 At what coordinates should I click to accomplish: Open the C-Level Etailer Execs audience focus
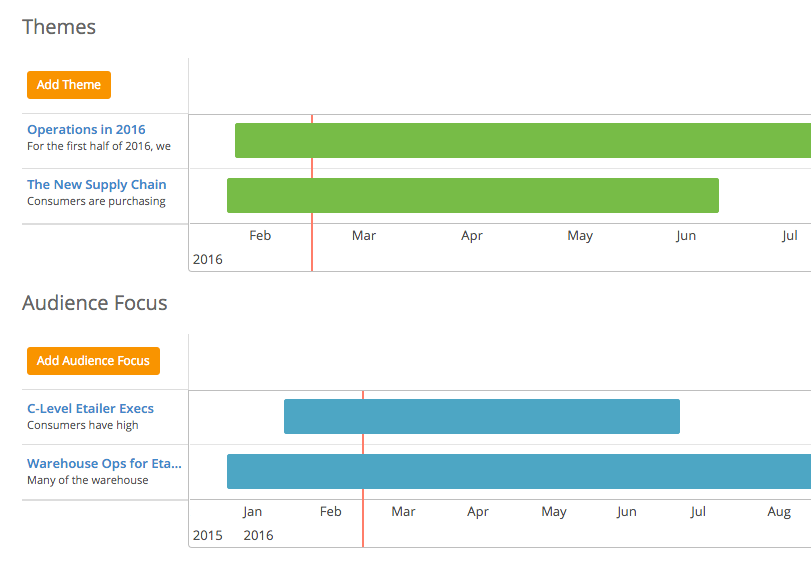(x=90, y=408)
